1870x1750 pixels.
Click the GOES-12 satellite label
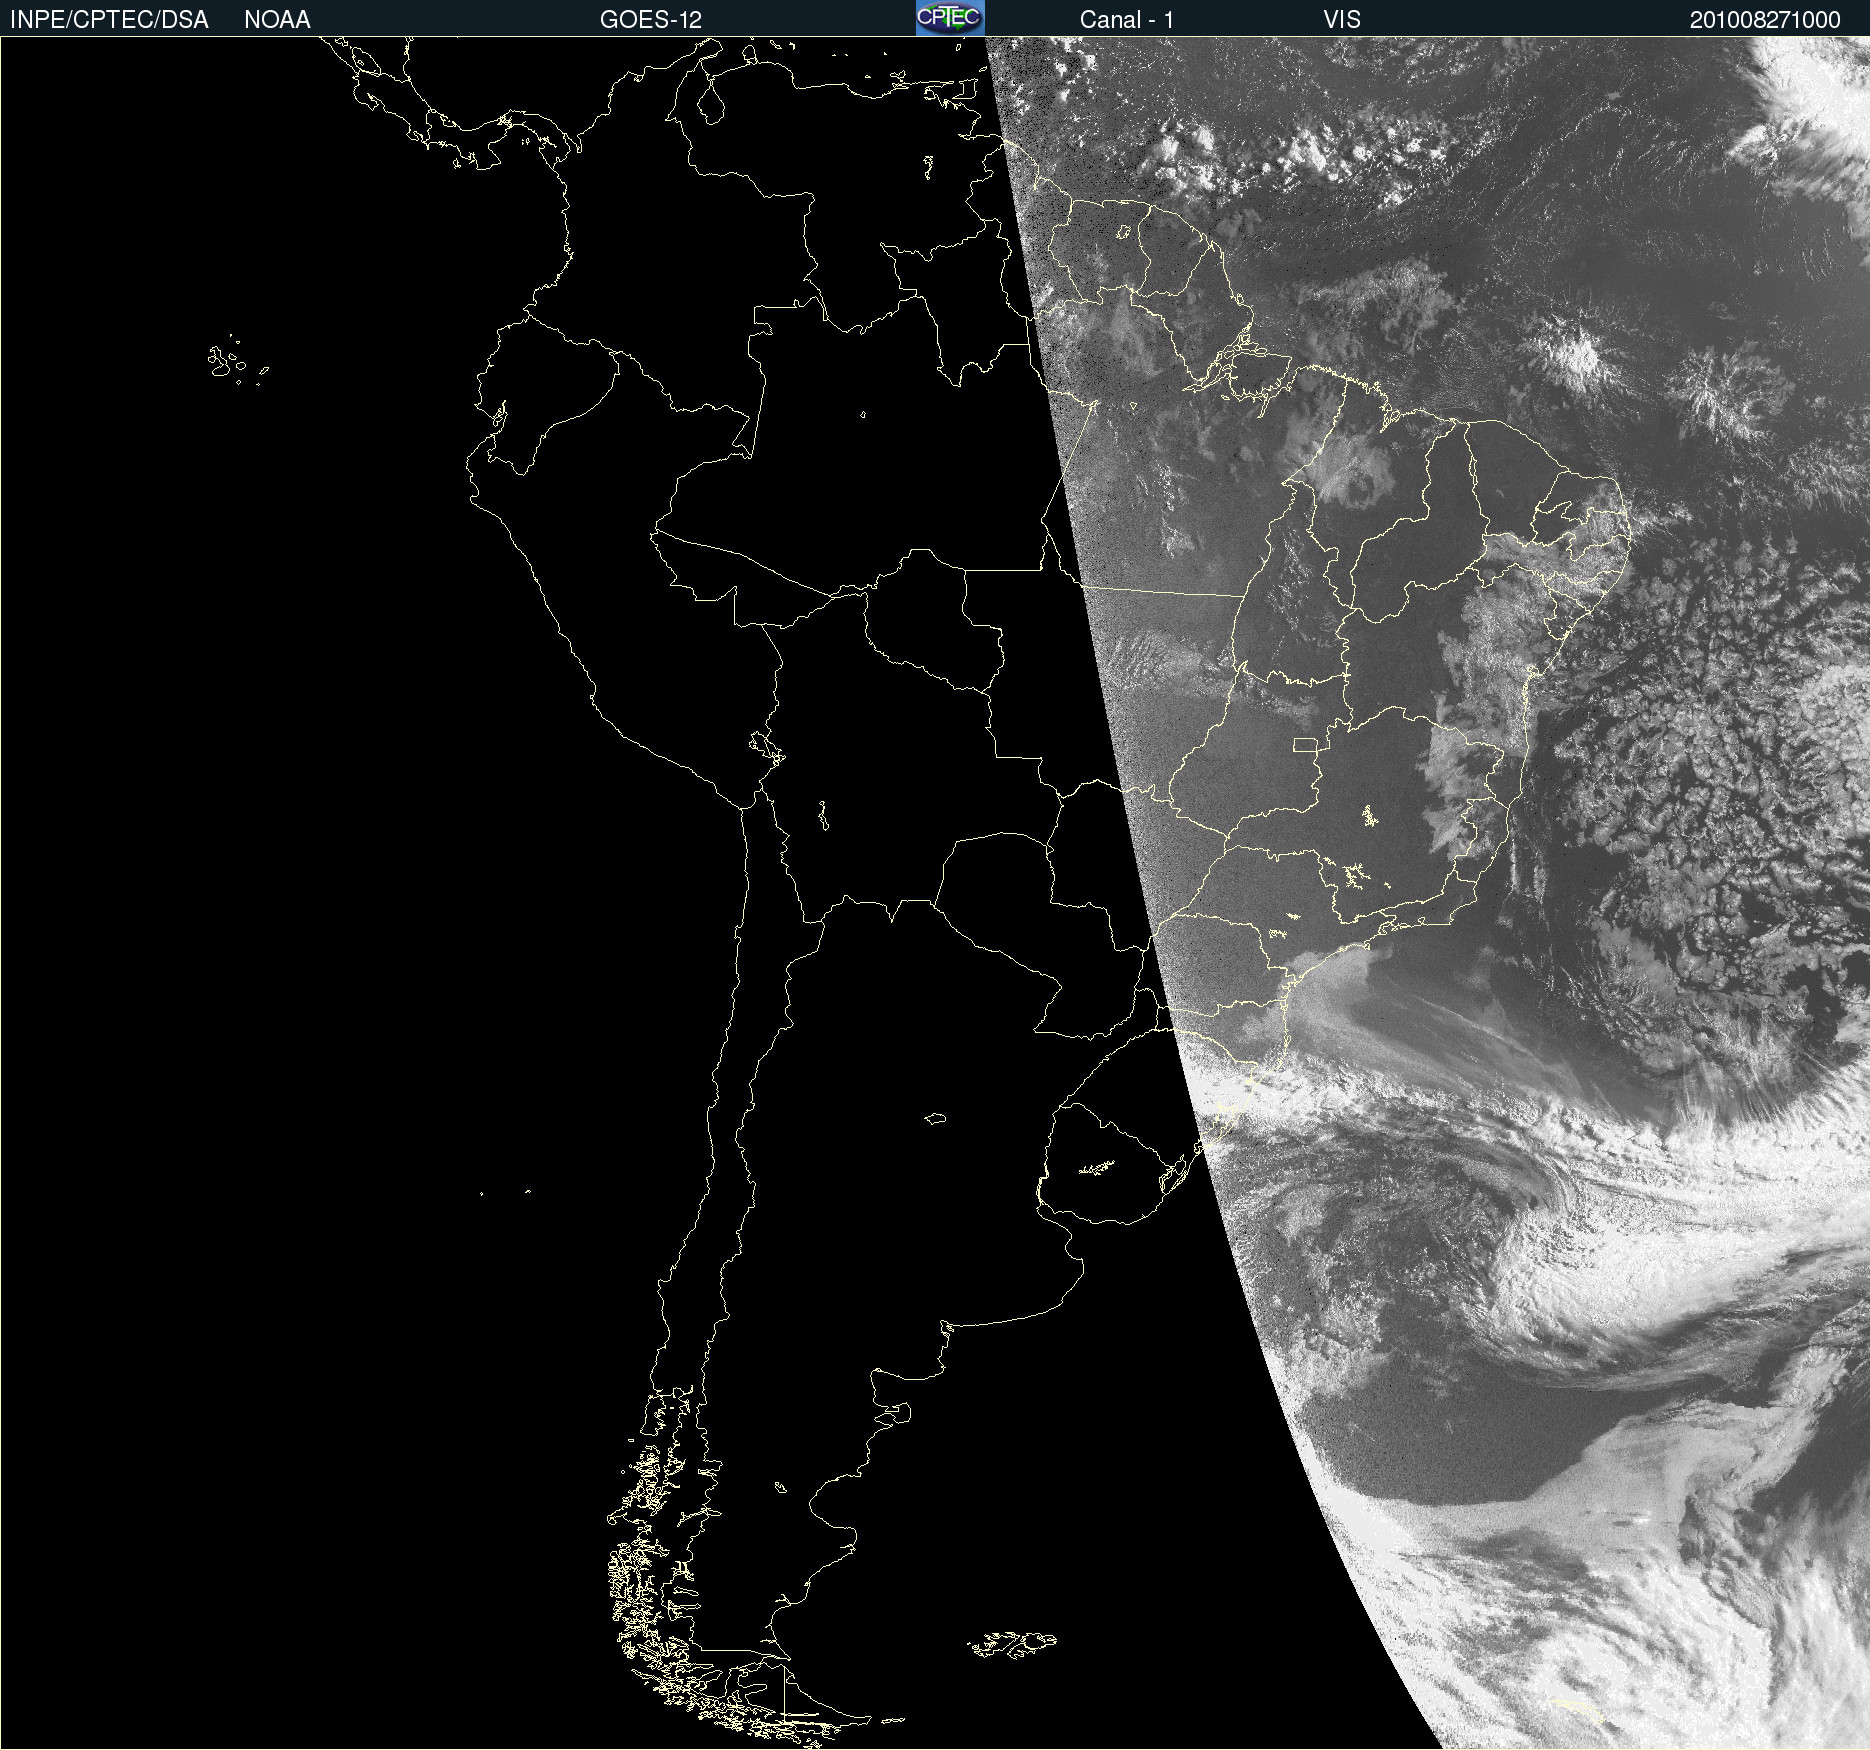pos(651,20)
